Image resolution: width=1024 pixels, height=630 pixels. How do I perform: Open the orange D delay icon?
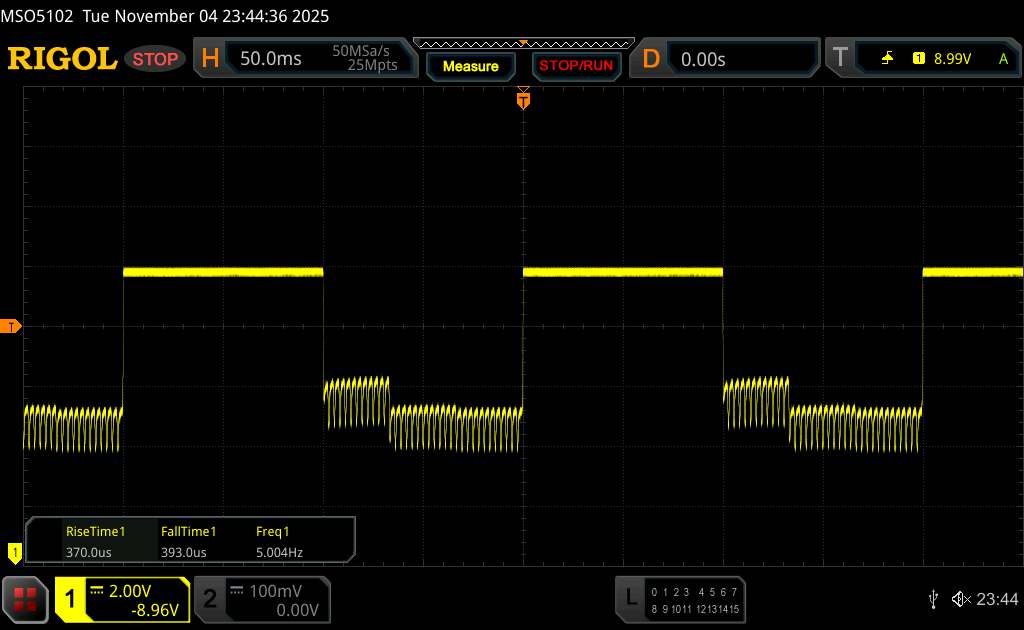click(x=651, y=59)
